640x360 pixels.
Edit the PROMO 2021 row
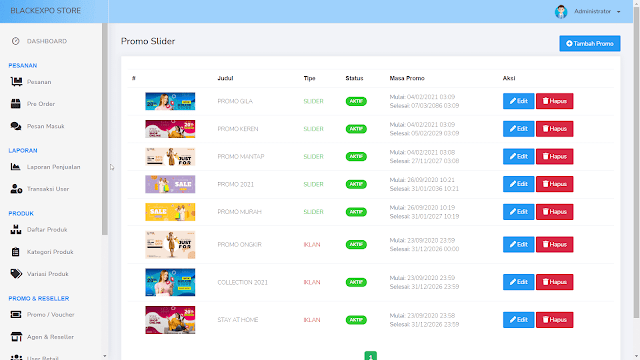[x=518, y=184]
